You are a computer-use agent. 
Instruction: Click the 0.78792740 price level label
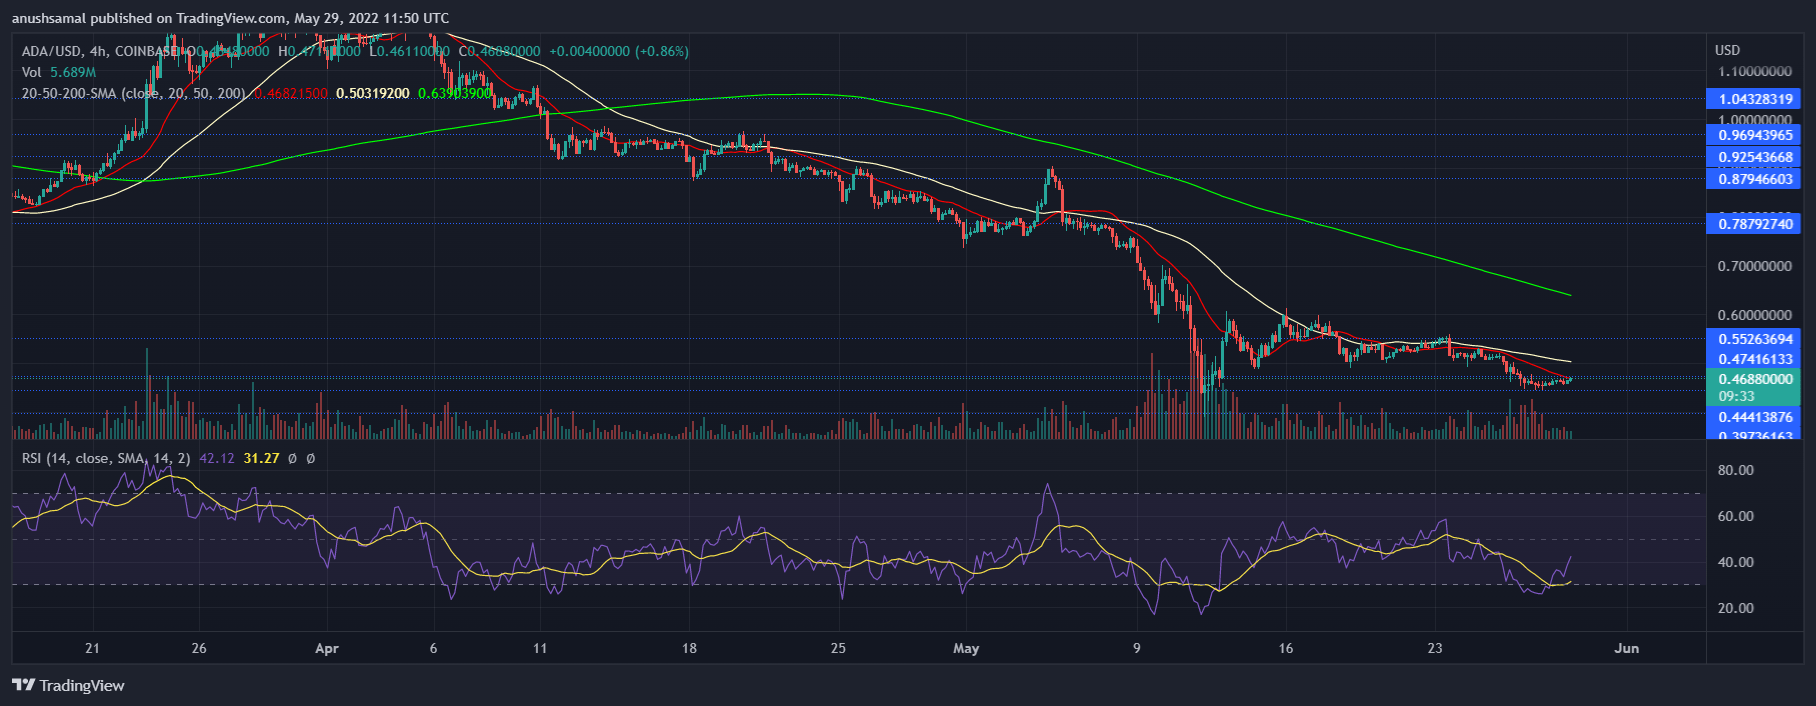pyautogui.click(x=1755, y=224)
